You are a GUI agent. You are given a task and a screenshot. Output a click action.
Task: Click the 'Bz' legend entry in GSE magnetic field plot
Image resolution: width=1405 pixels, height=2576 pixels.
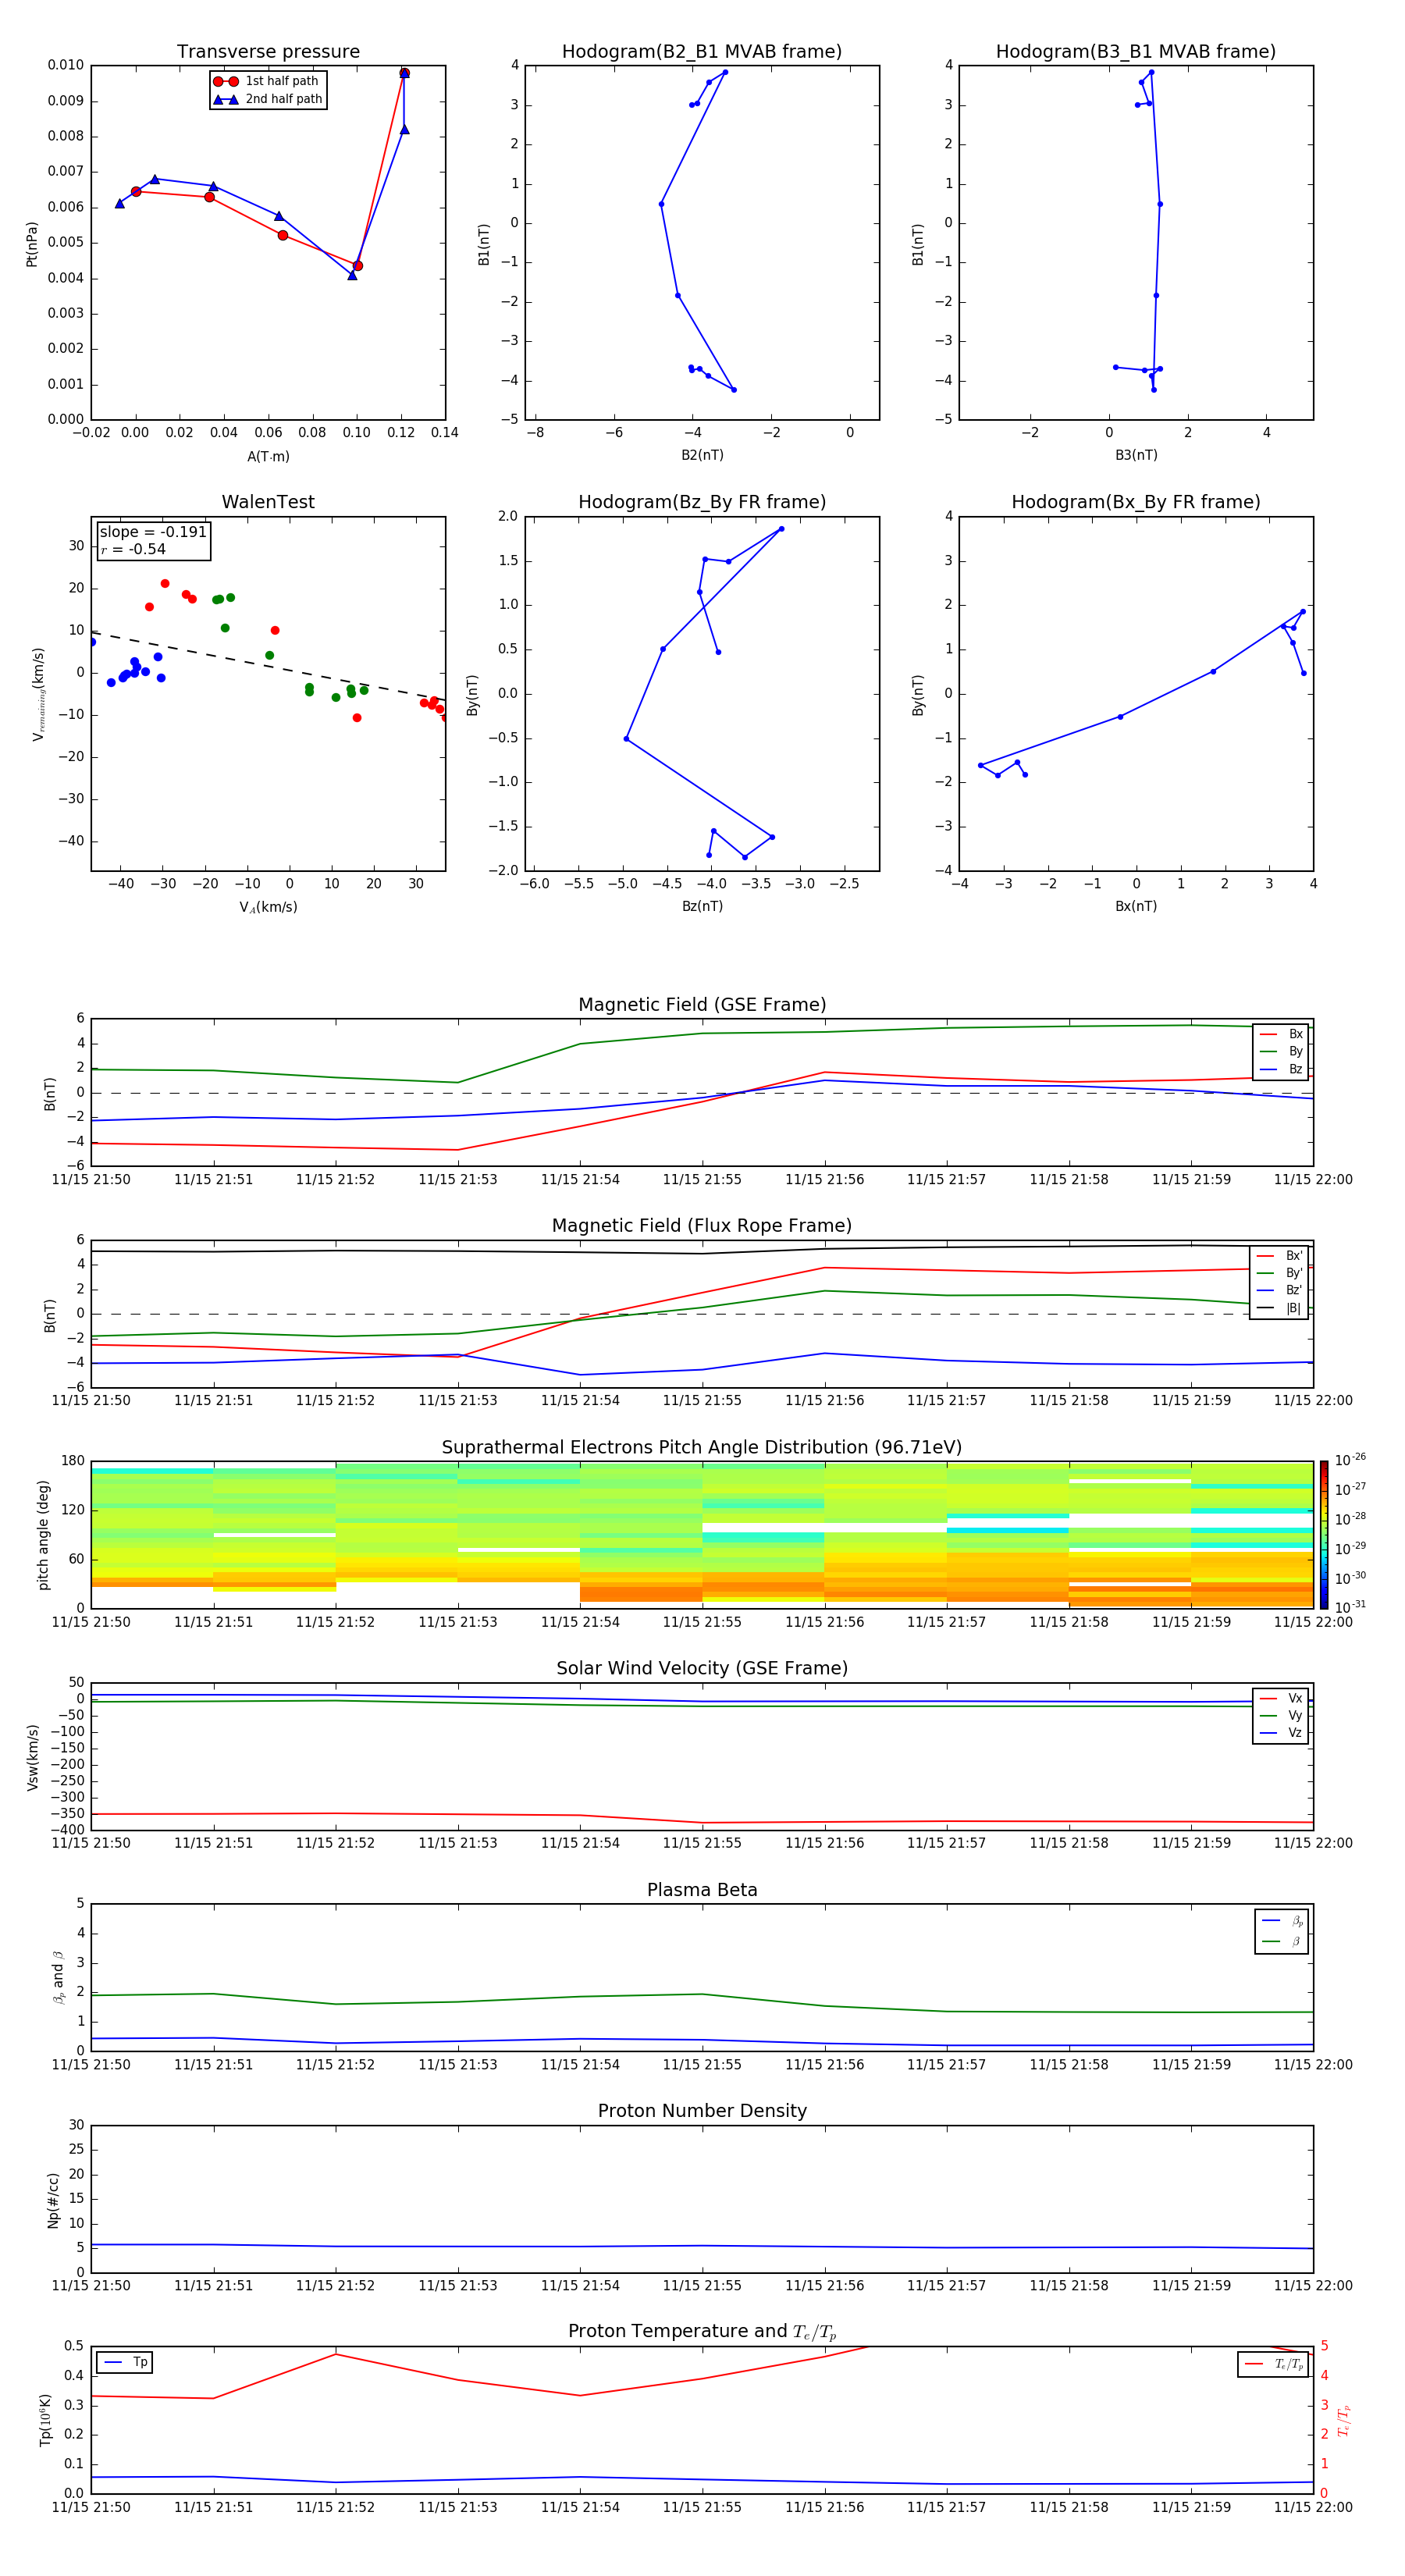point(1281,1070)
